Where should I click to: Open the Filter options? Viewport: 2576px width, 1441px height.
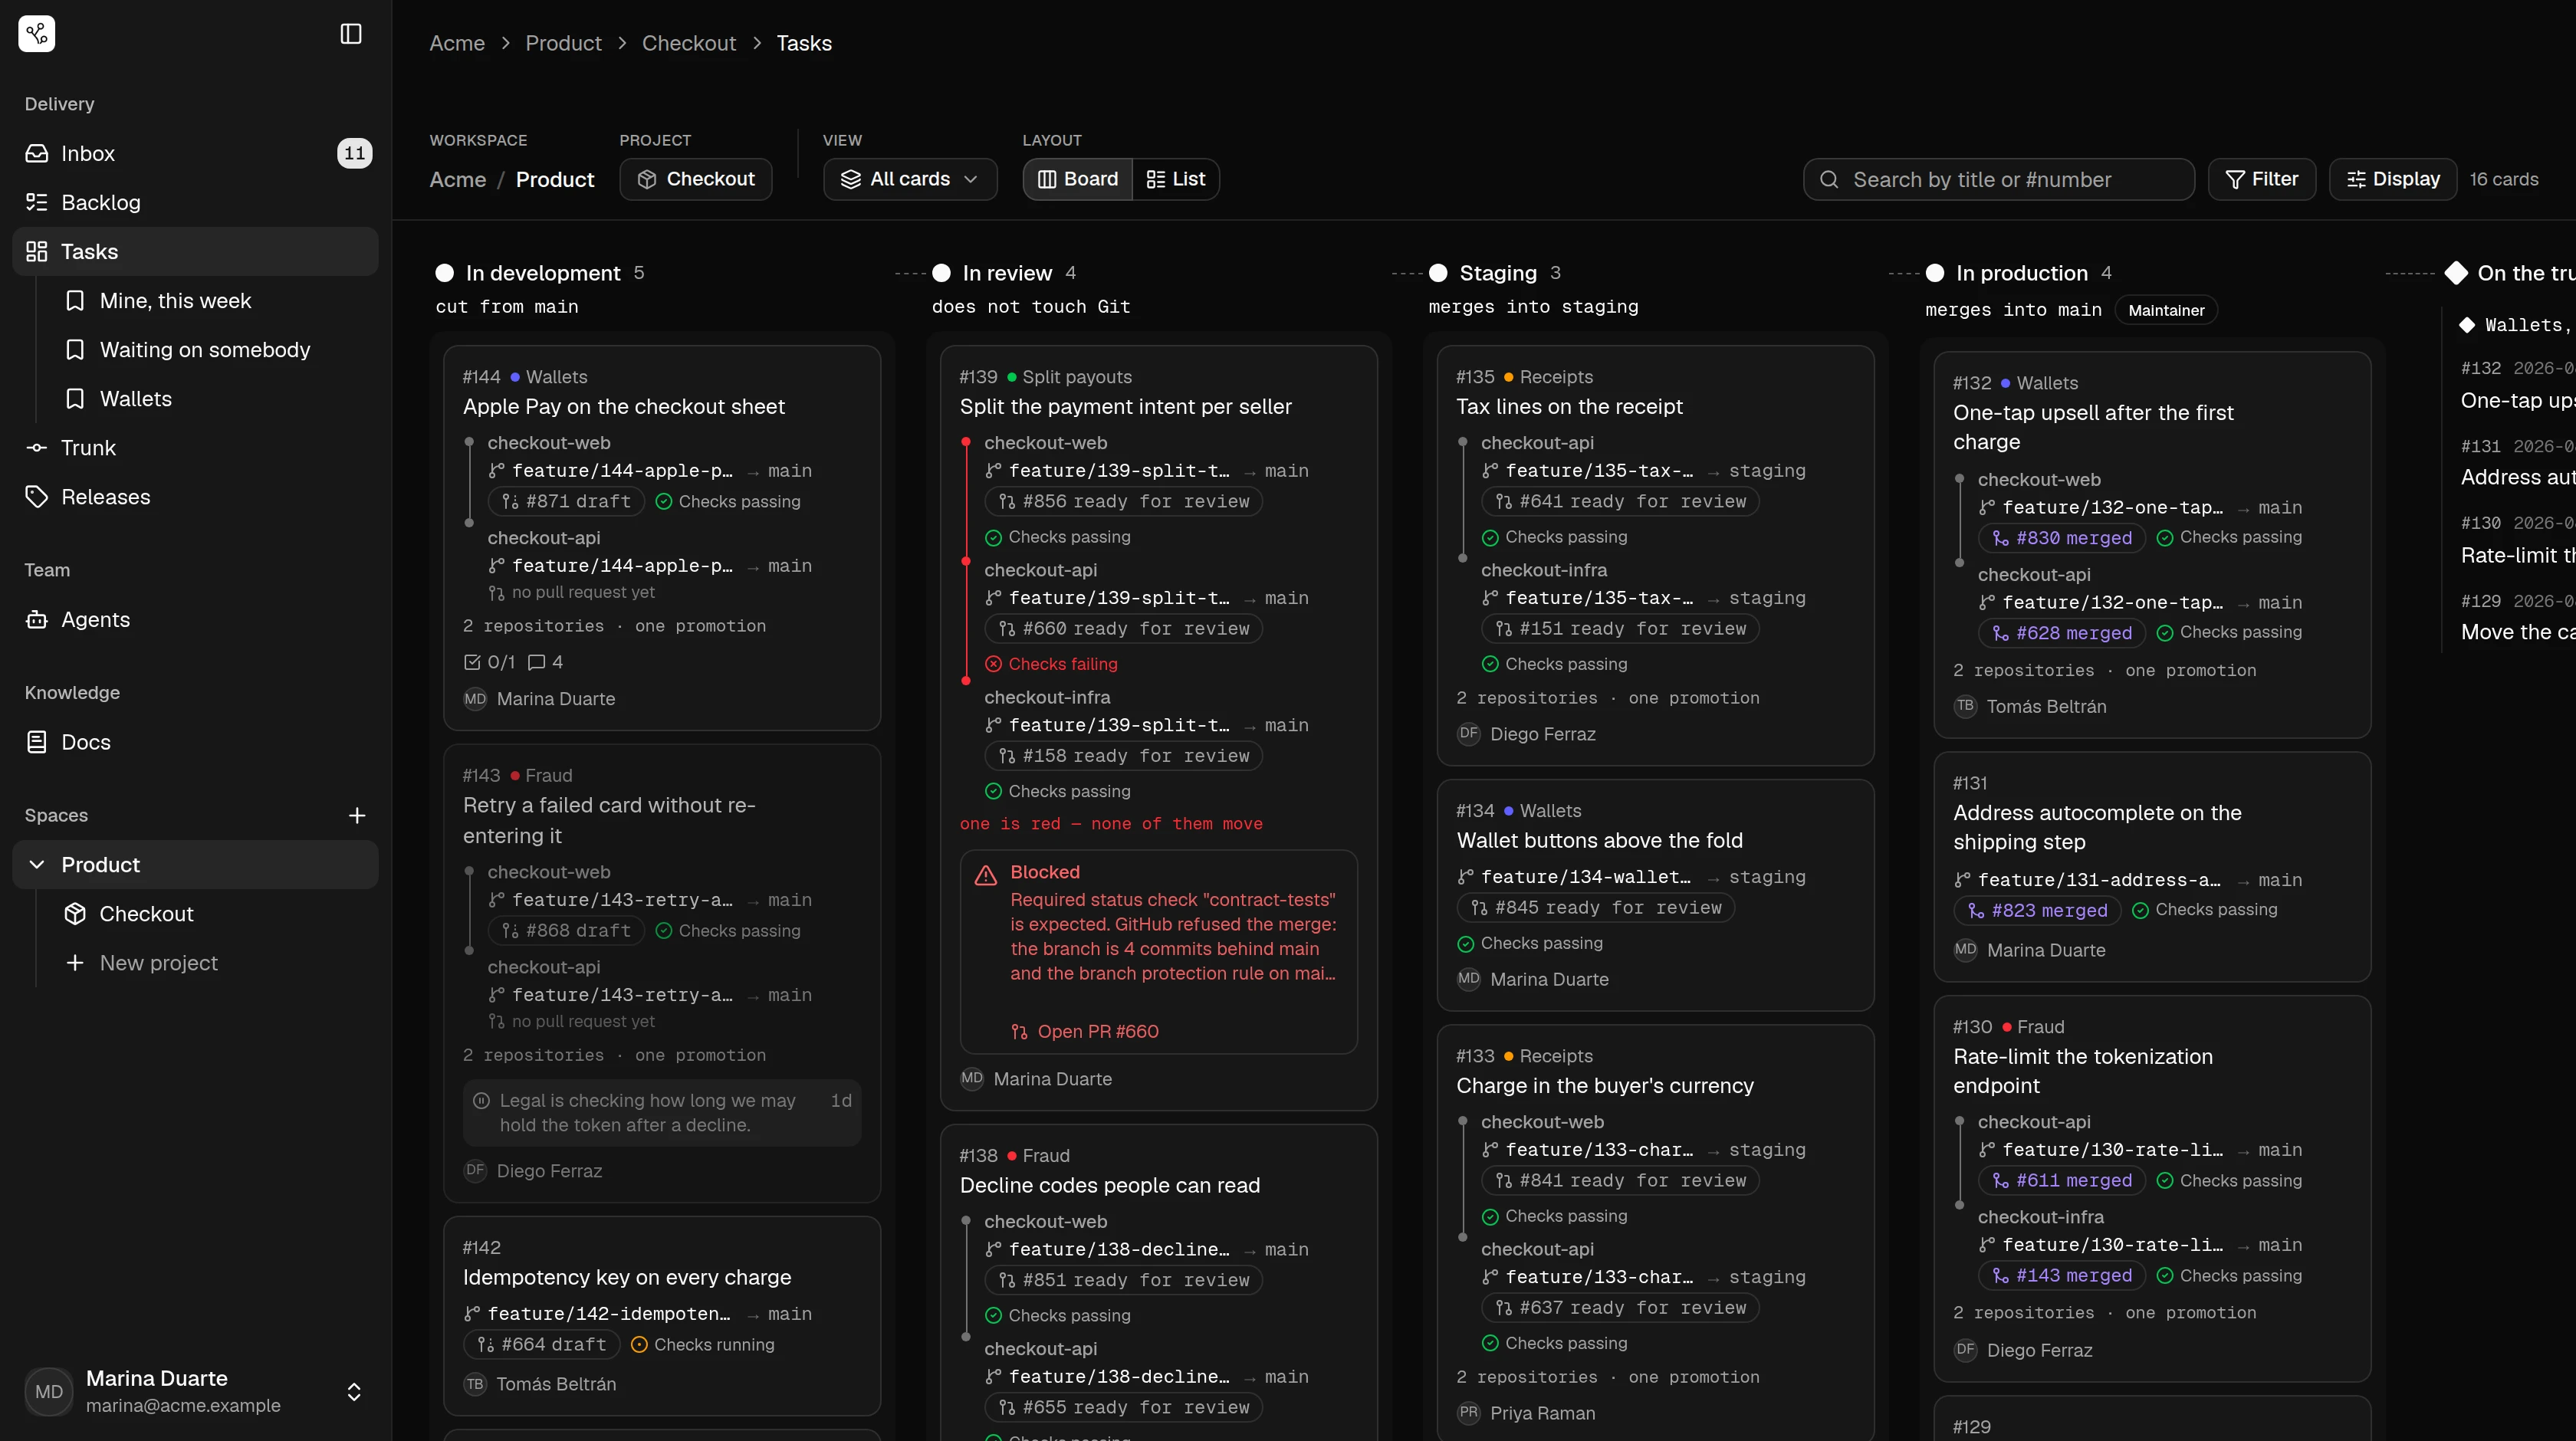(x=2262, y=179)
